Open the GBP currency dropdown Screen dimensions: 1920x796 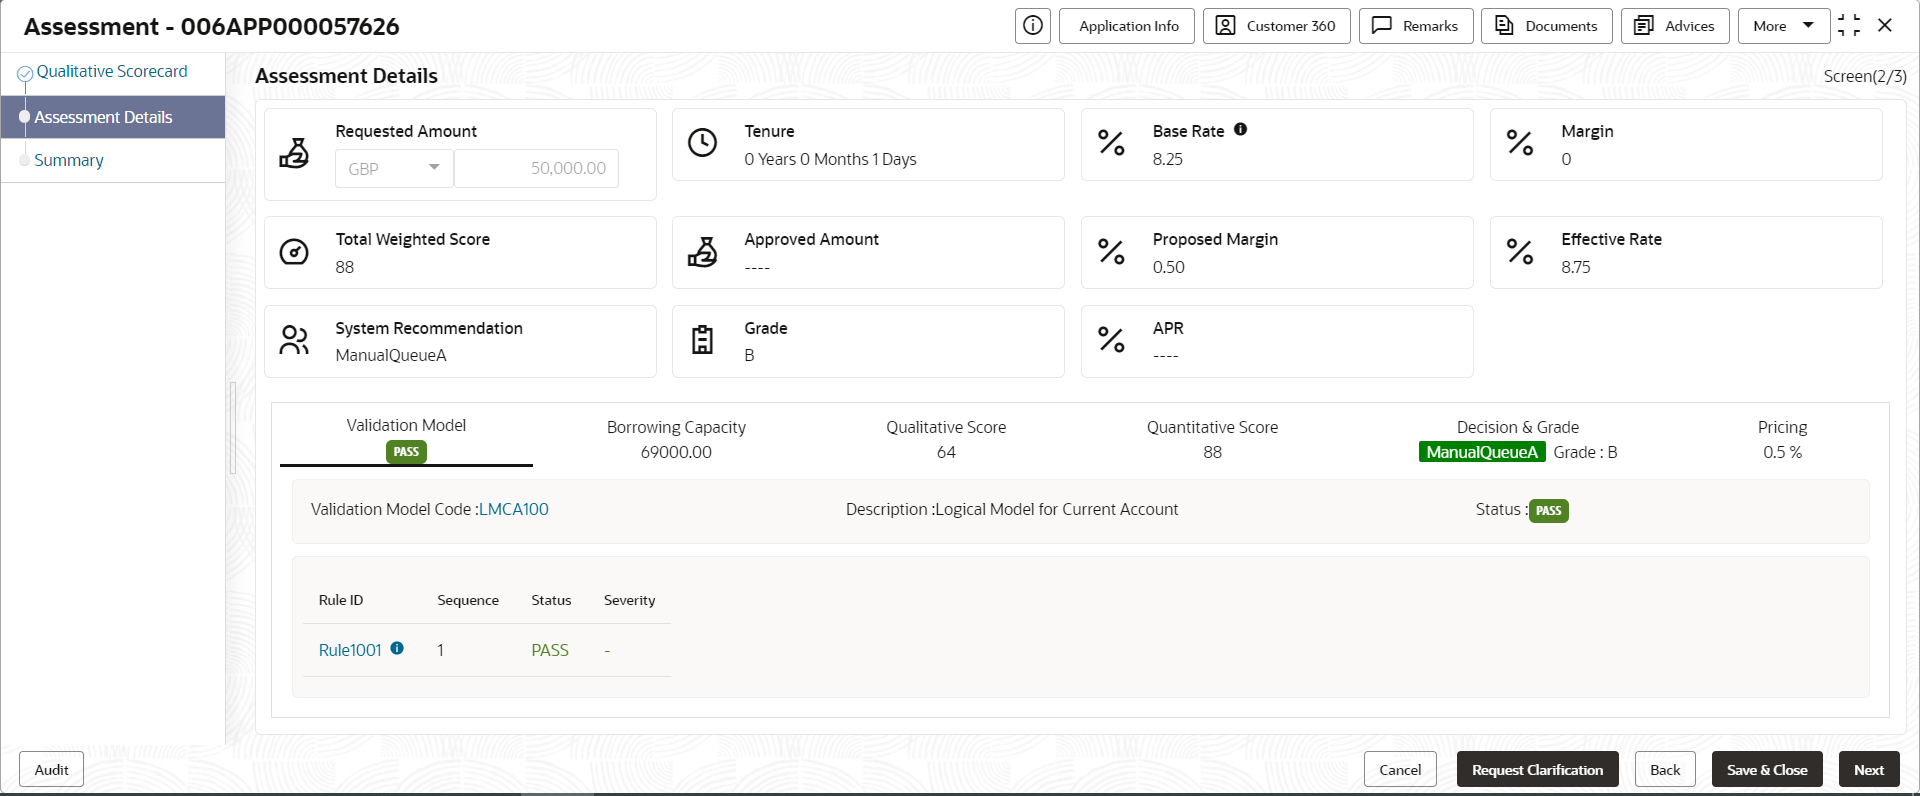tap(394, 168)
